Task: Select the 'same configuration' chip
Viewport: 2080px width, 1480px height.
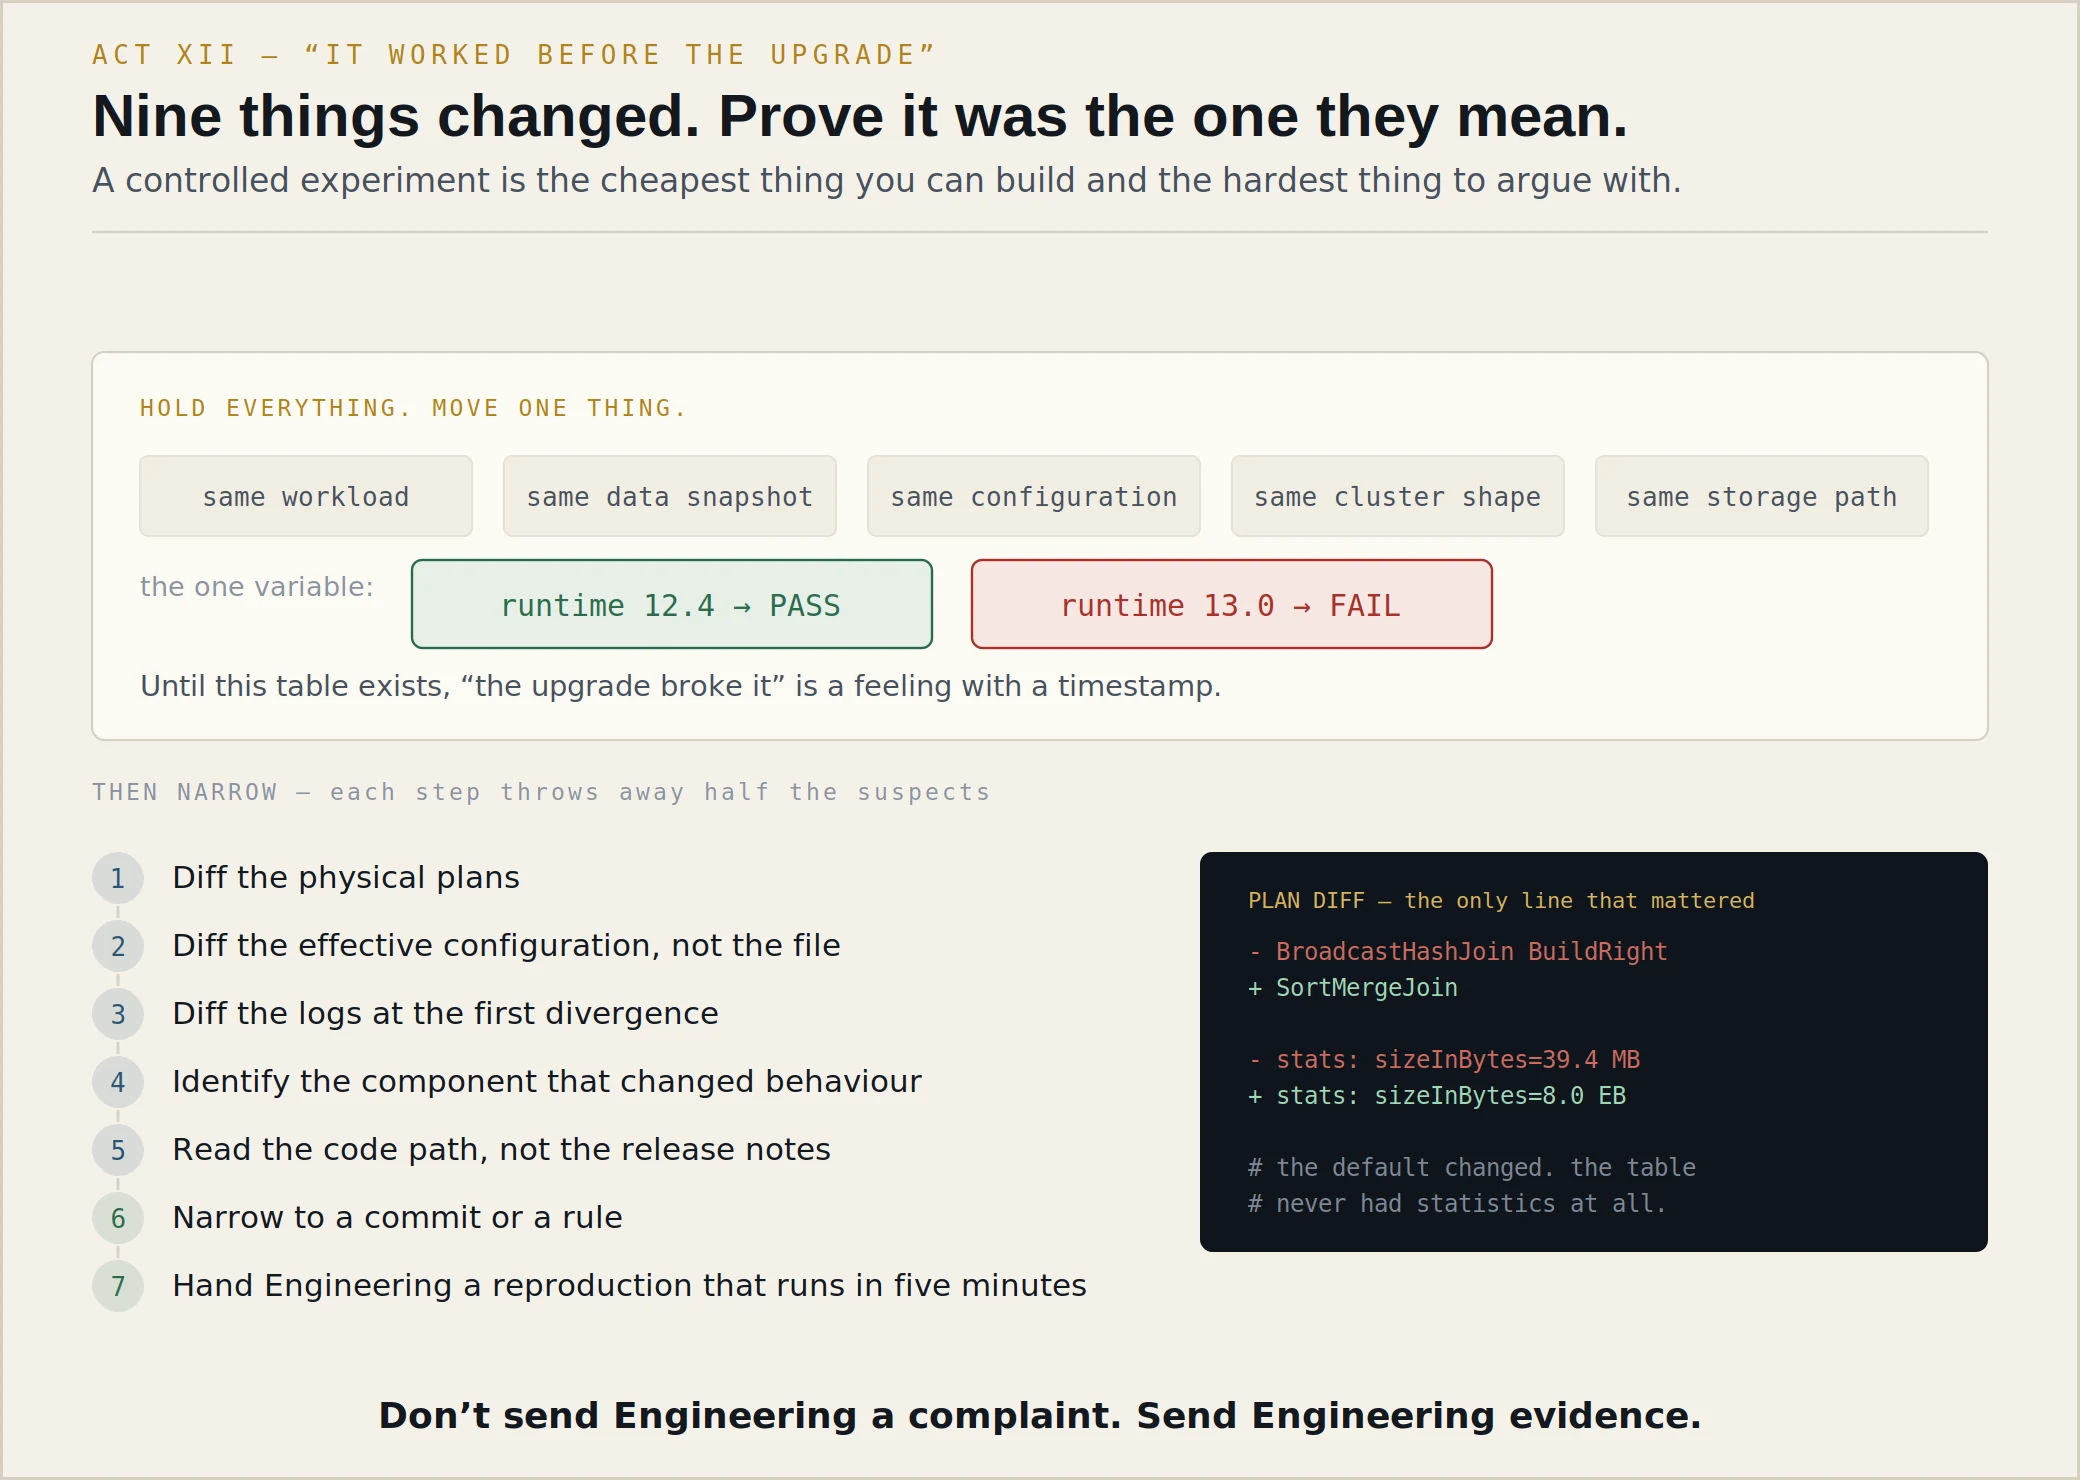Action: pyautogui.click(x=1034, y=496)
